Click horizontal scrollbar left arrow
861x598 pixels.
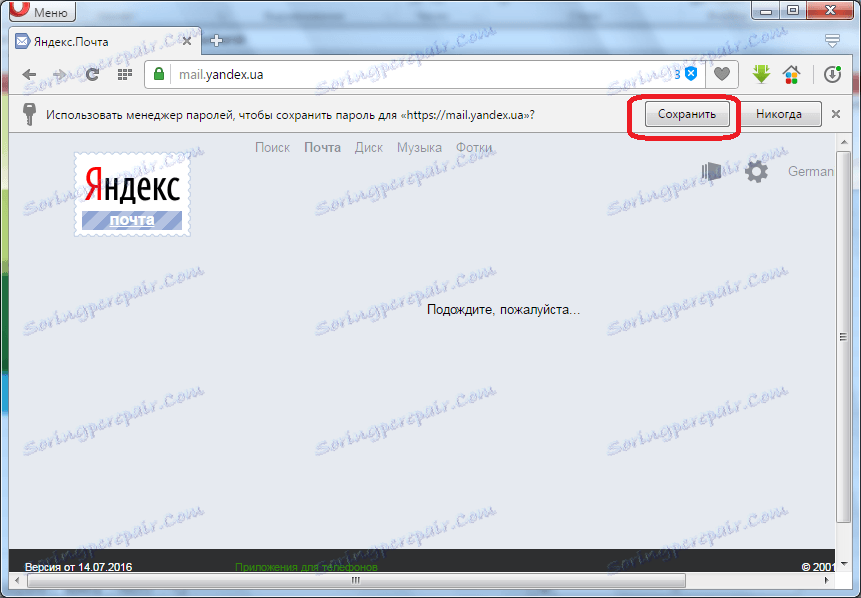(16, 580)
